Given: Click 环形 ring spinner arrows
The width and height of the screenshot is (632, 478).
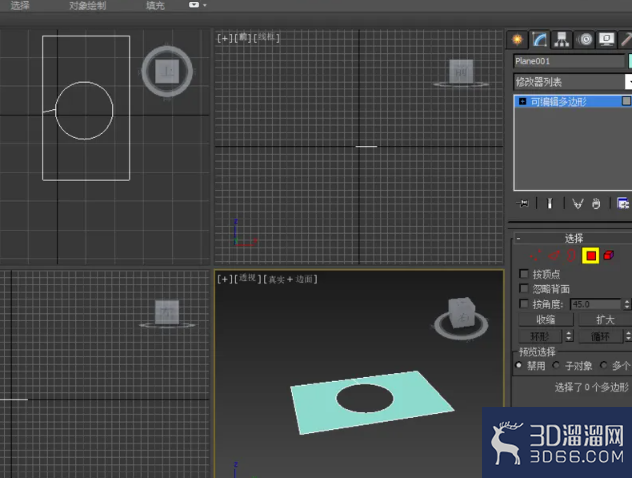Looking at the screenshot, I should (x=569, y=336).
